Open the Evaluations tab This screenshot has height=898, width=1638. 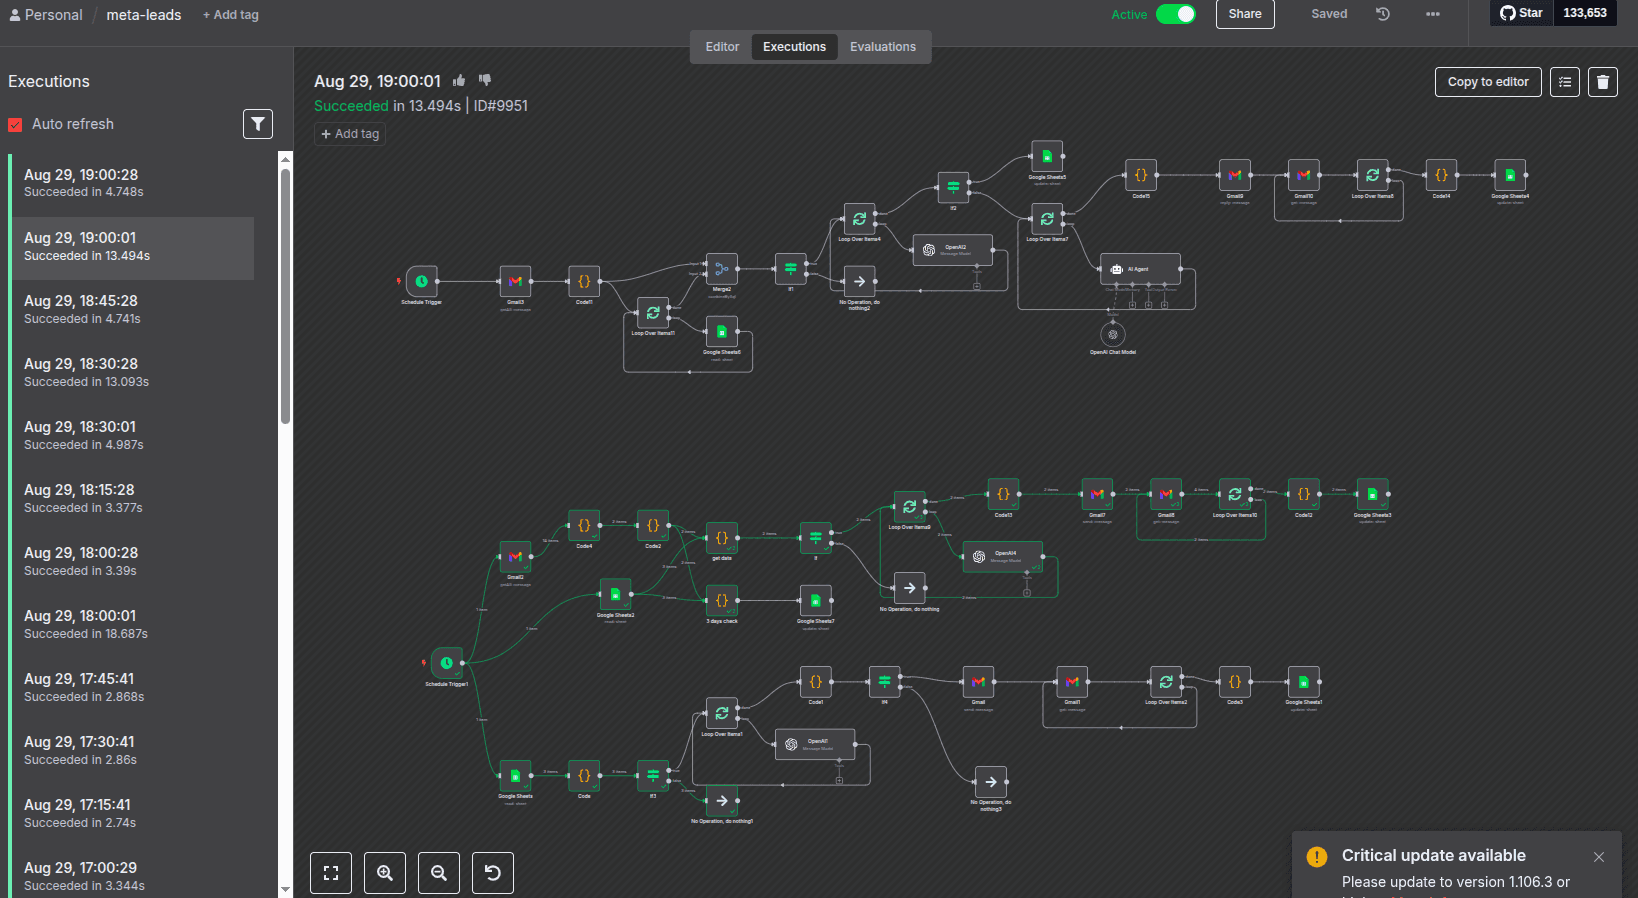tap(883, 47)
